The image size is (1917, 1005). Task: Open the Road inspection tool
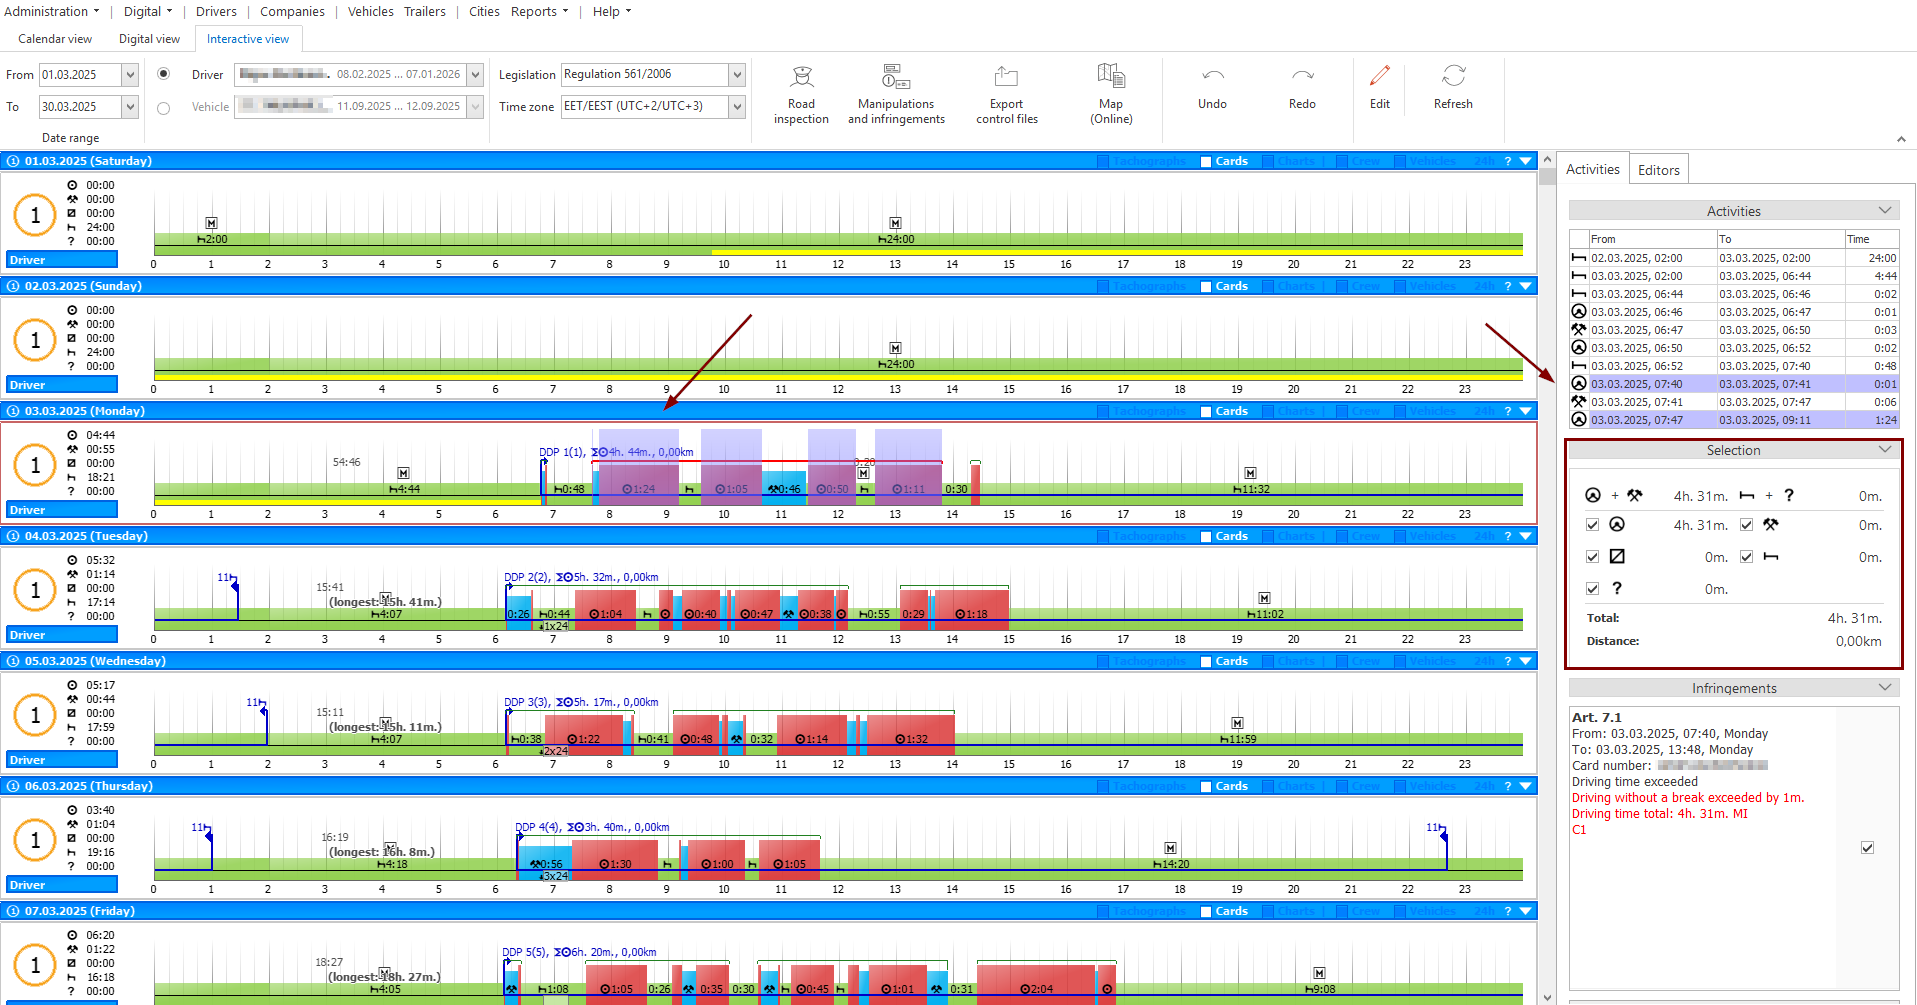pos(801,95)
